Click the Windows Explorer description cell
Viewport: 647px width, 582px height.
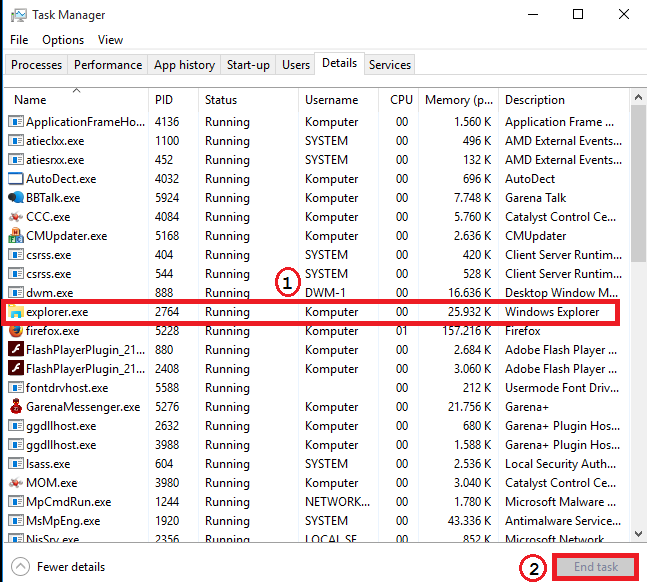point(552,312)
